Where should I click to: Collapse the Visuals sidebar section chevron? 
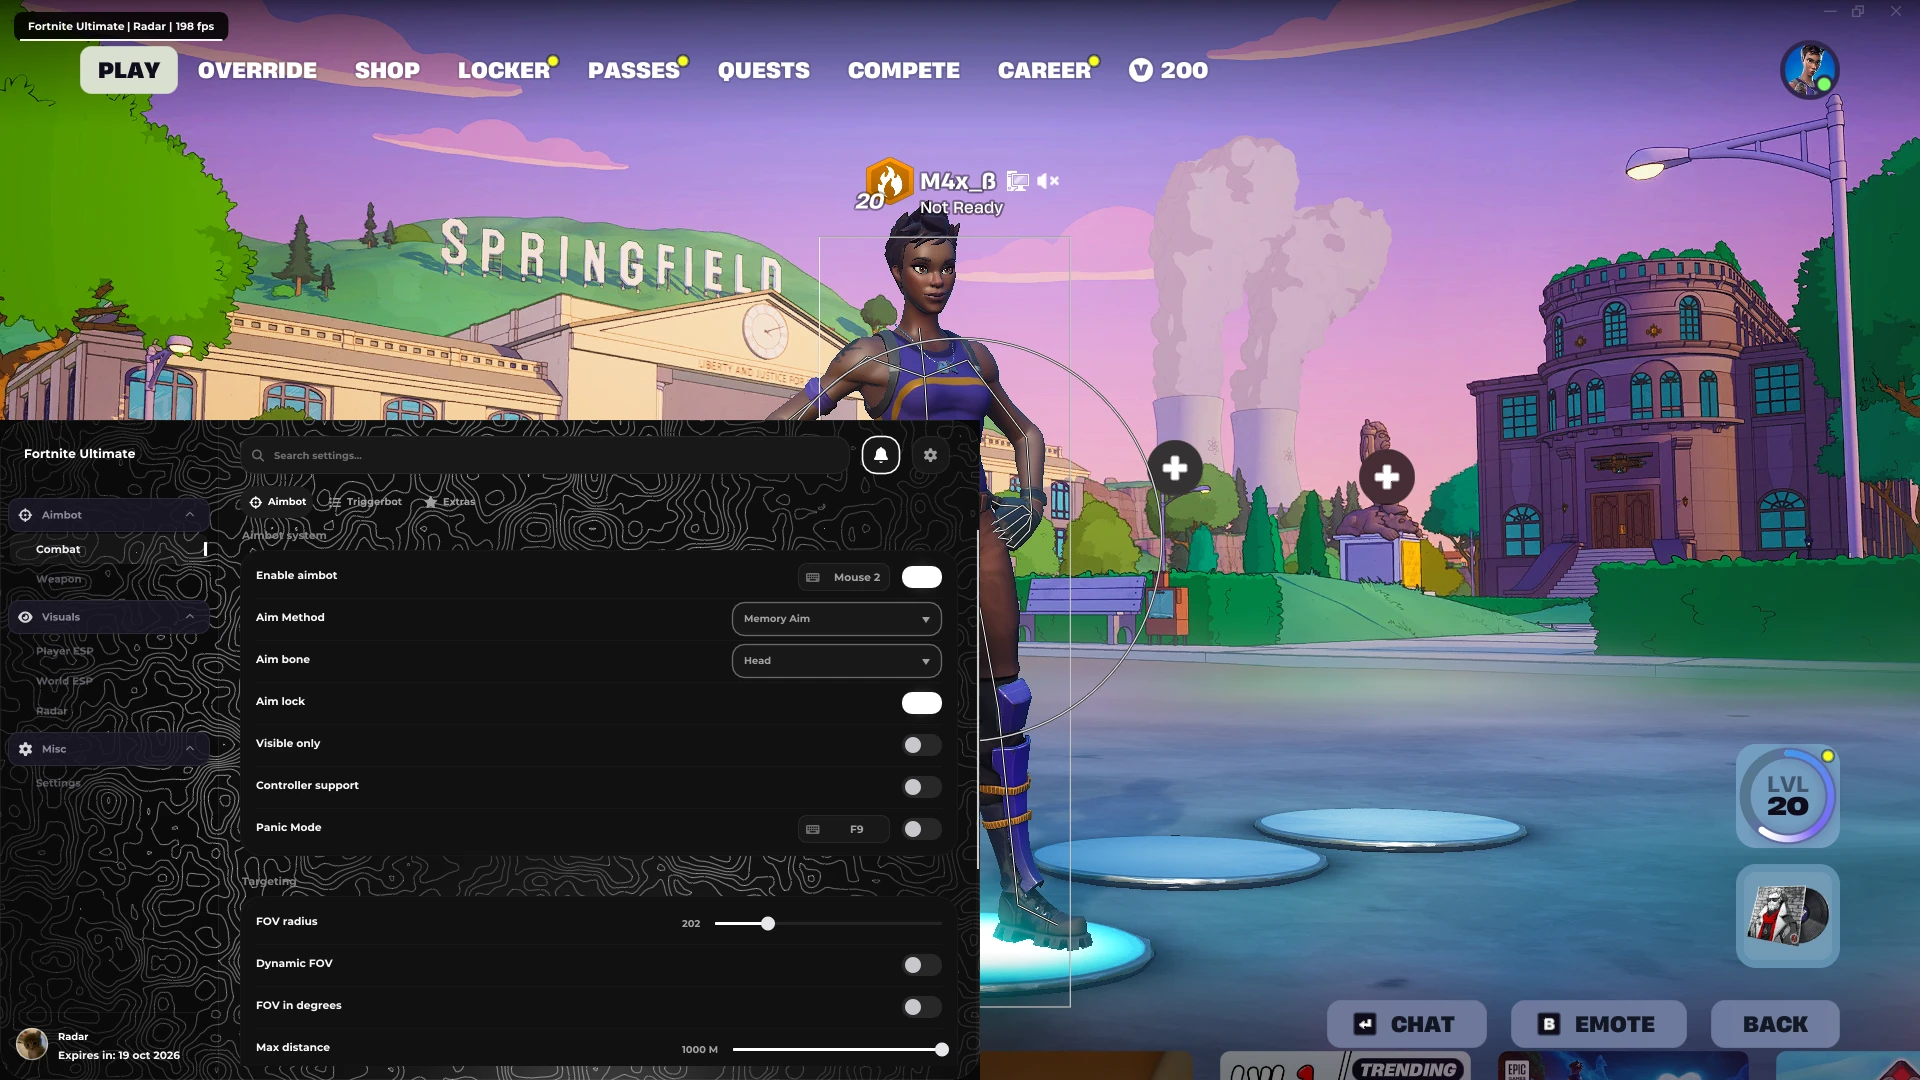point(190,617)
